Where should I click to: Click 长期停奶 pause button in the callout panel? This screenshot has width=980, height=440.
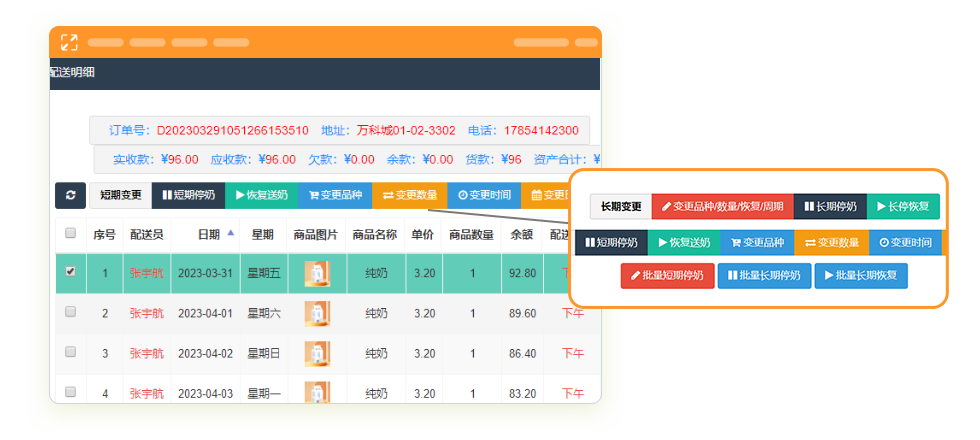[830, 207]
